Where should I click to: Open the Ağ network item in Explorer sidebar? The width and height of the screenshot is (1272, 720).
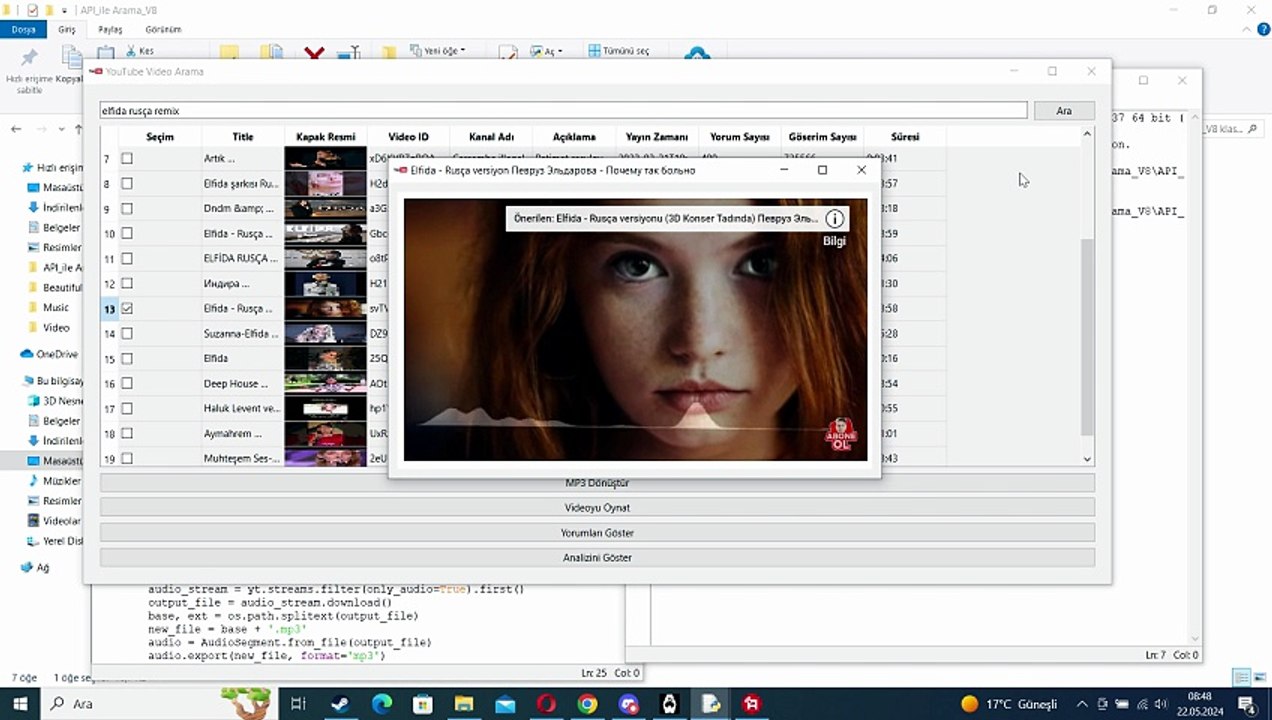point(34,567)
